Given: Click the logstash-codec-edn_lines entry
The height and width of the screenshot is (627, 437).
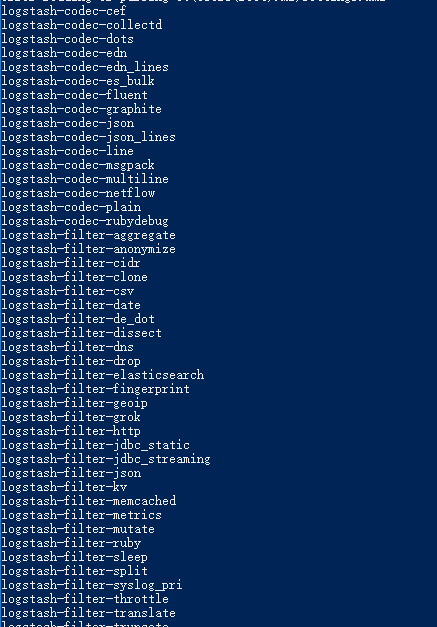Looking at the screenshot, I should point(85,67).
